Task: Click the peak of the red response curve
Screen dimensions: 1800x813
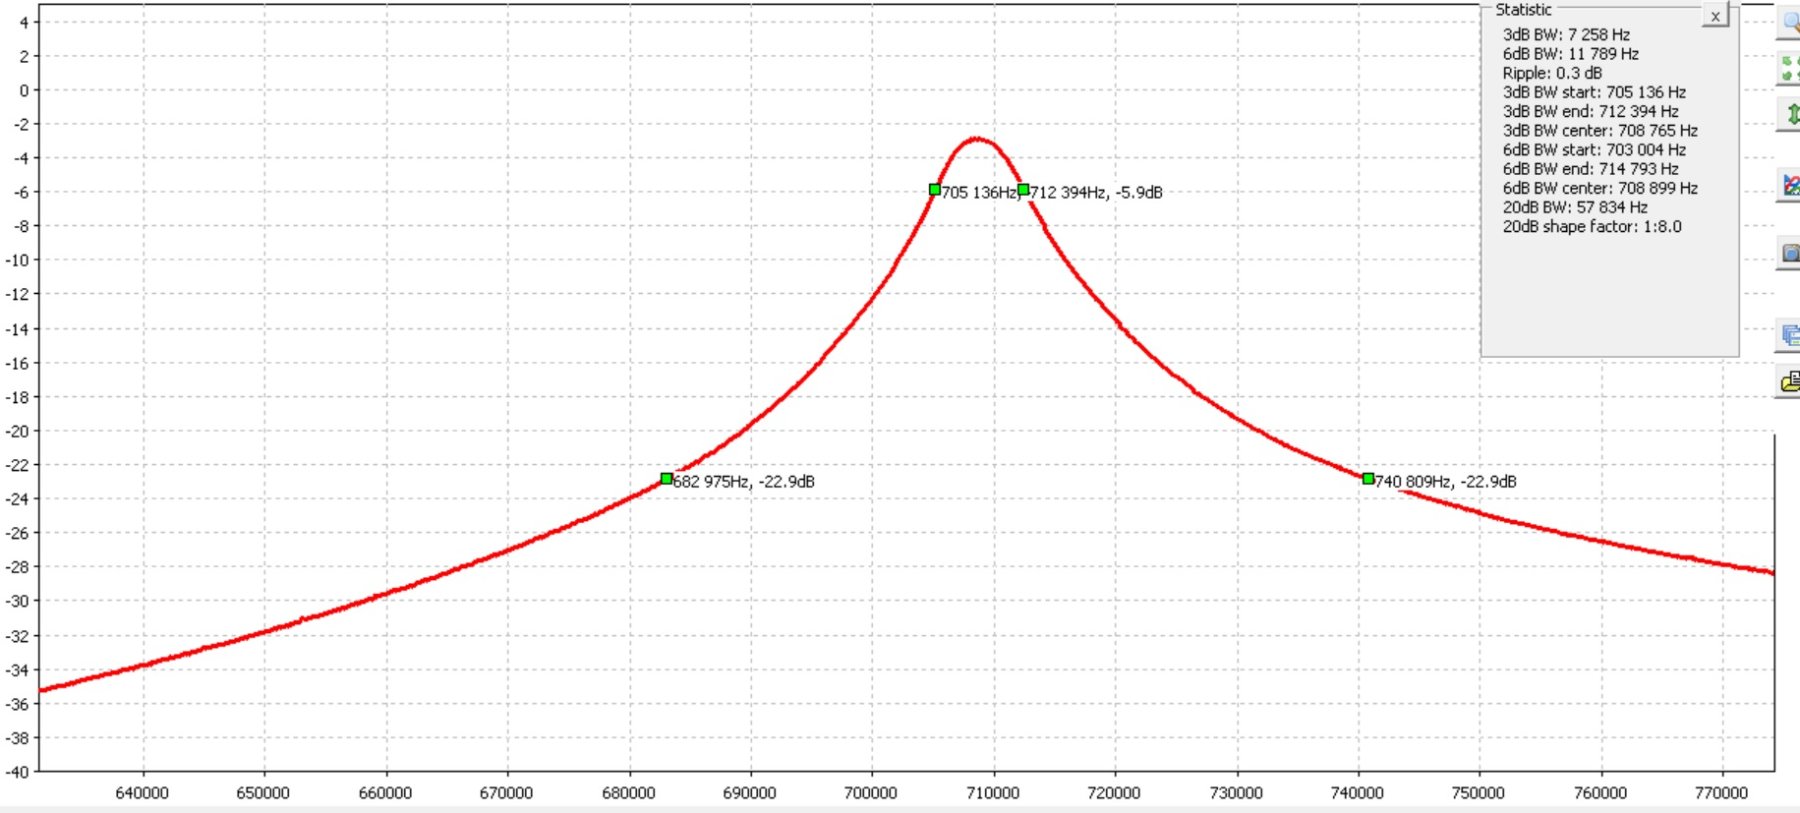Action: (x=977, y=138)
